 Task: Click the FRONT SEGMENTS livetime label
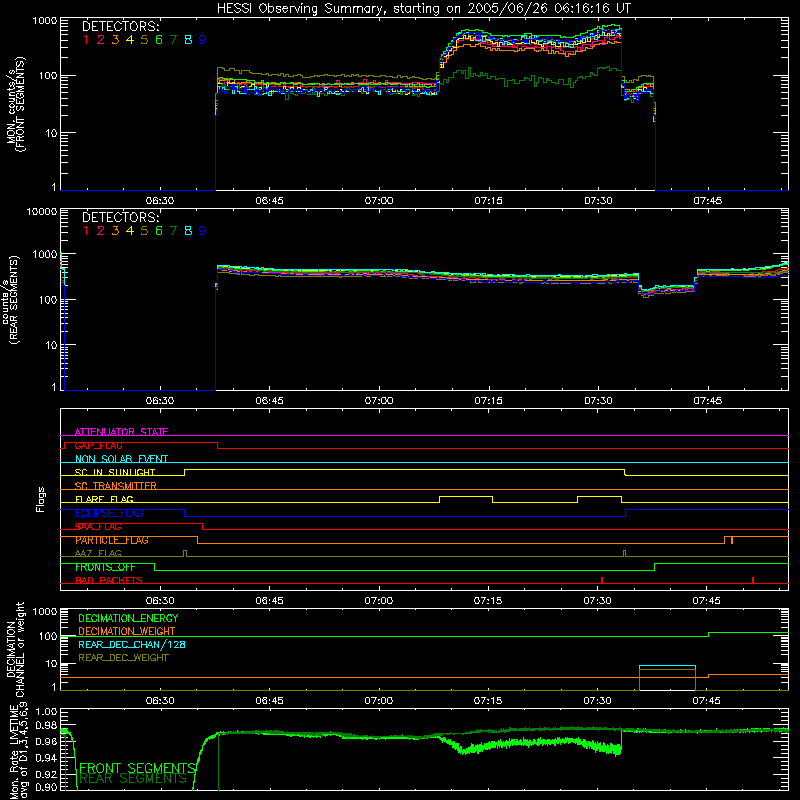pos(138,768)
